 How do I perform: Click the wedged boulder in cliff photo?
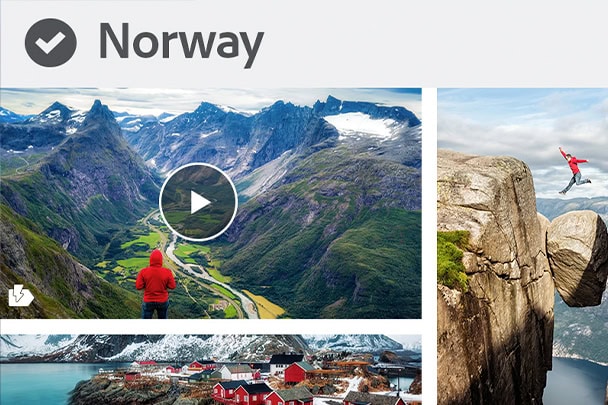pos(577,258)
